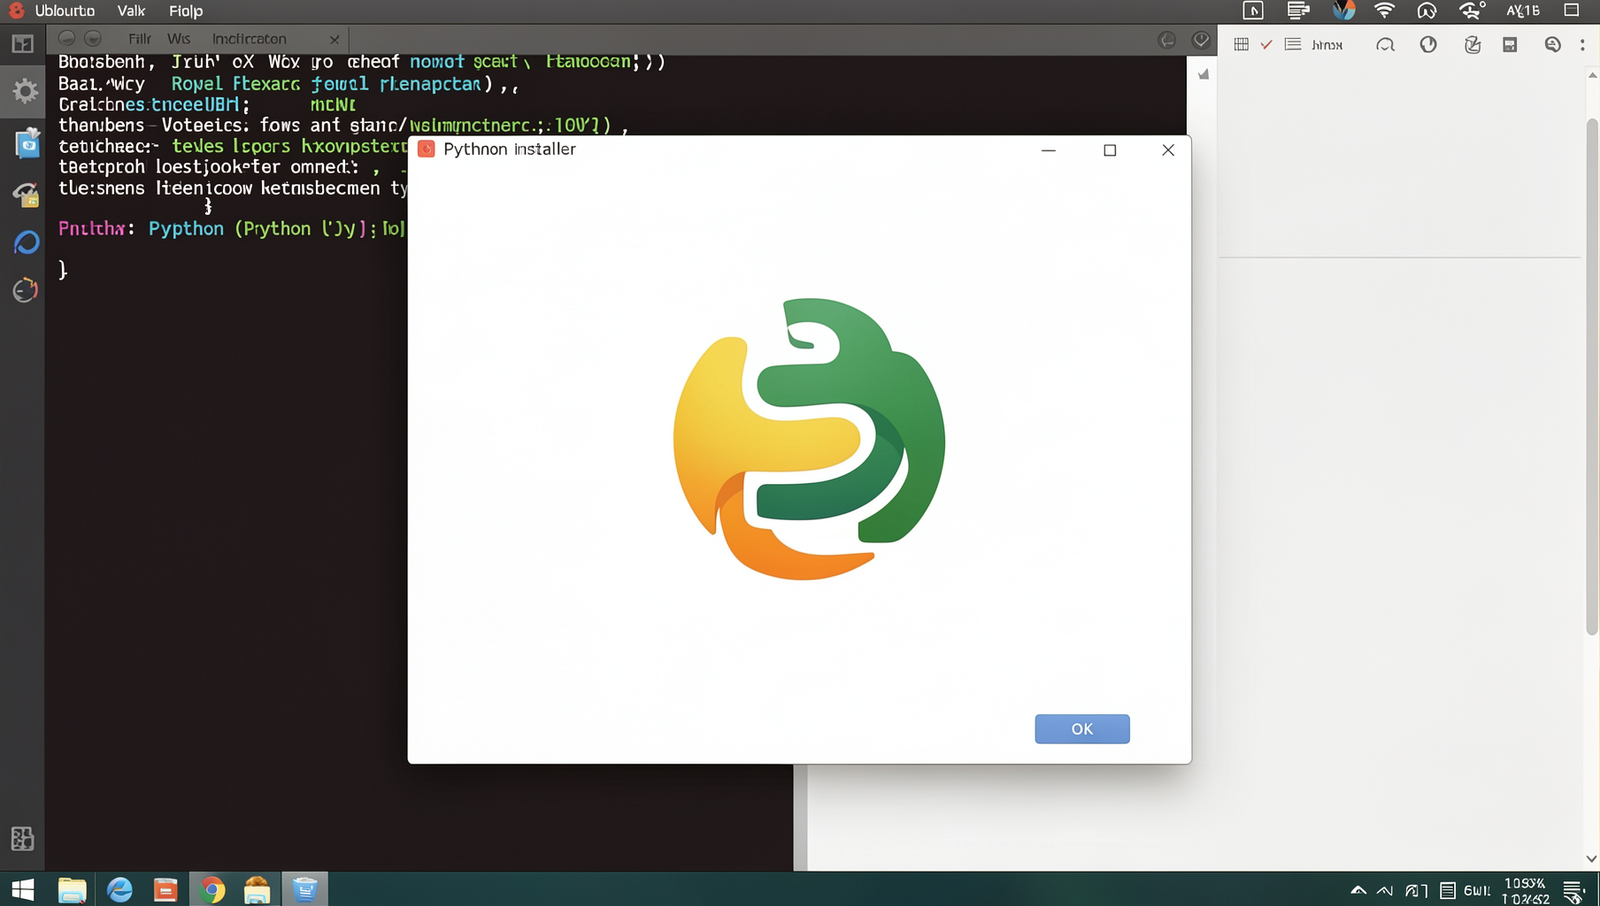The image size is (1600, 906).
Task: Click the 6WIL tray label
Action: (1477, 891)
